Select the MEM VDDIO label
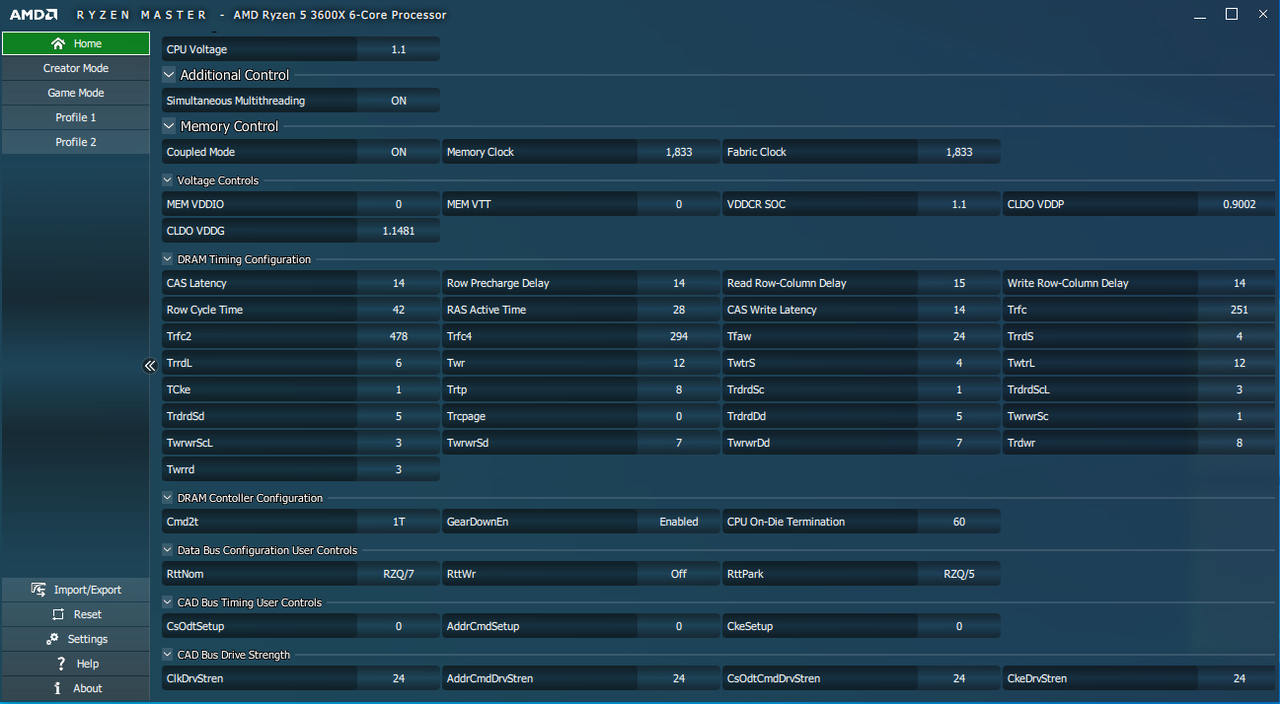This screenshot has height=704, width=1280. click(x=196, y=204)
